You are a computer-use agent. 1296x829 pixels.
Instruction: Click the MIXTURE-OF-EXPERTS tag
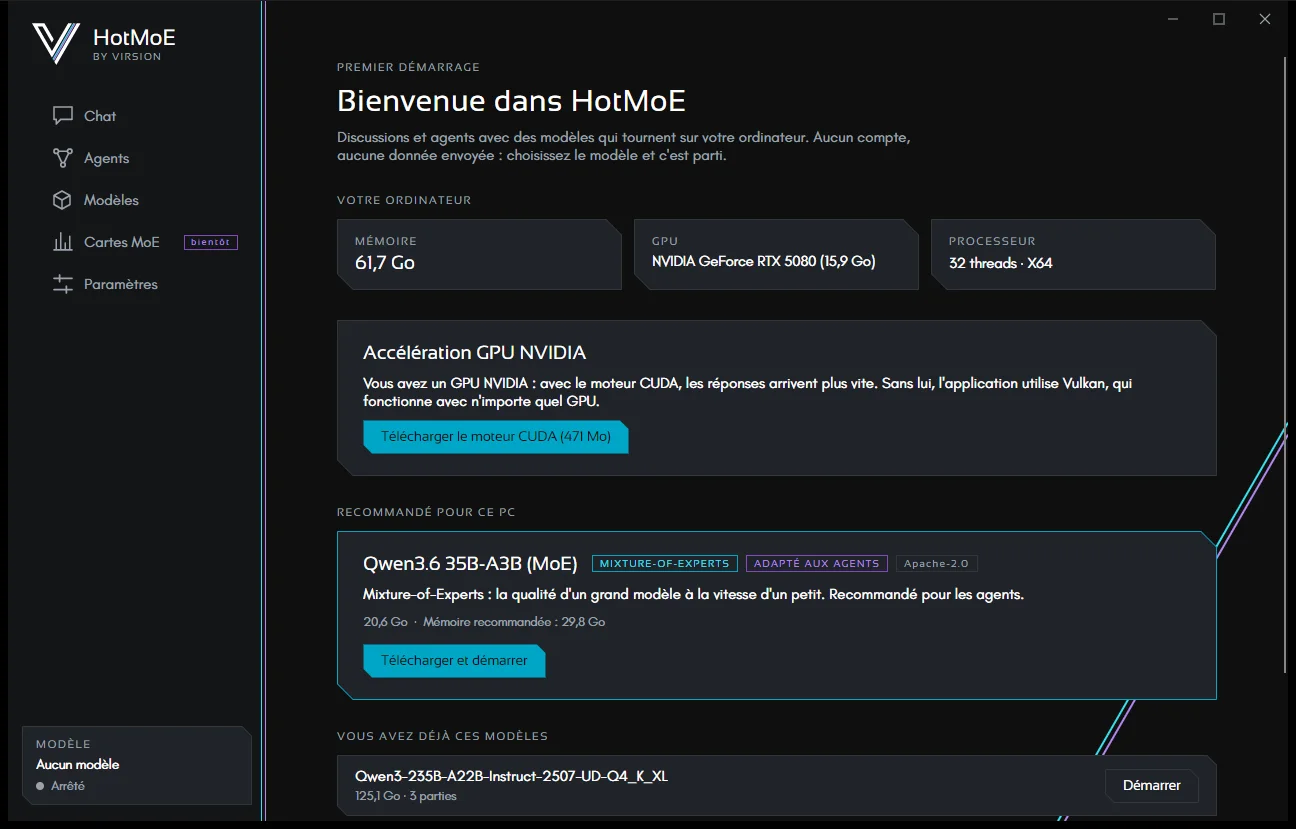coord(665,563)
